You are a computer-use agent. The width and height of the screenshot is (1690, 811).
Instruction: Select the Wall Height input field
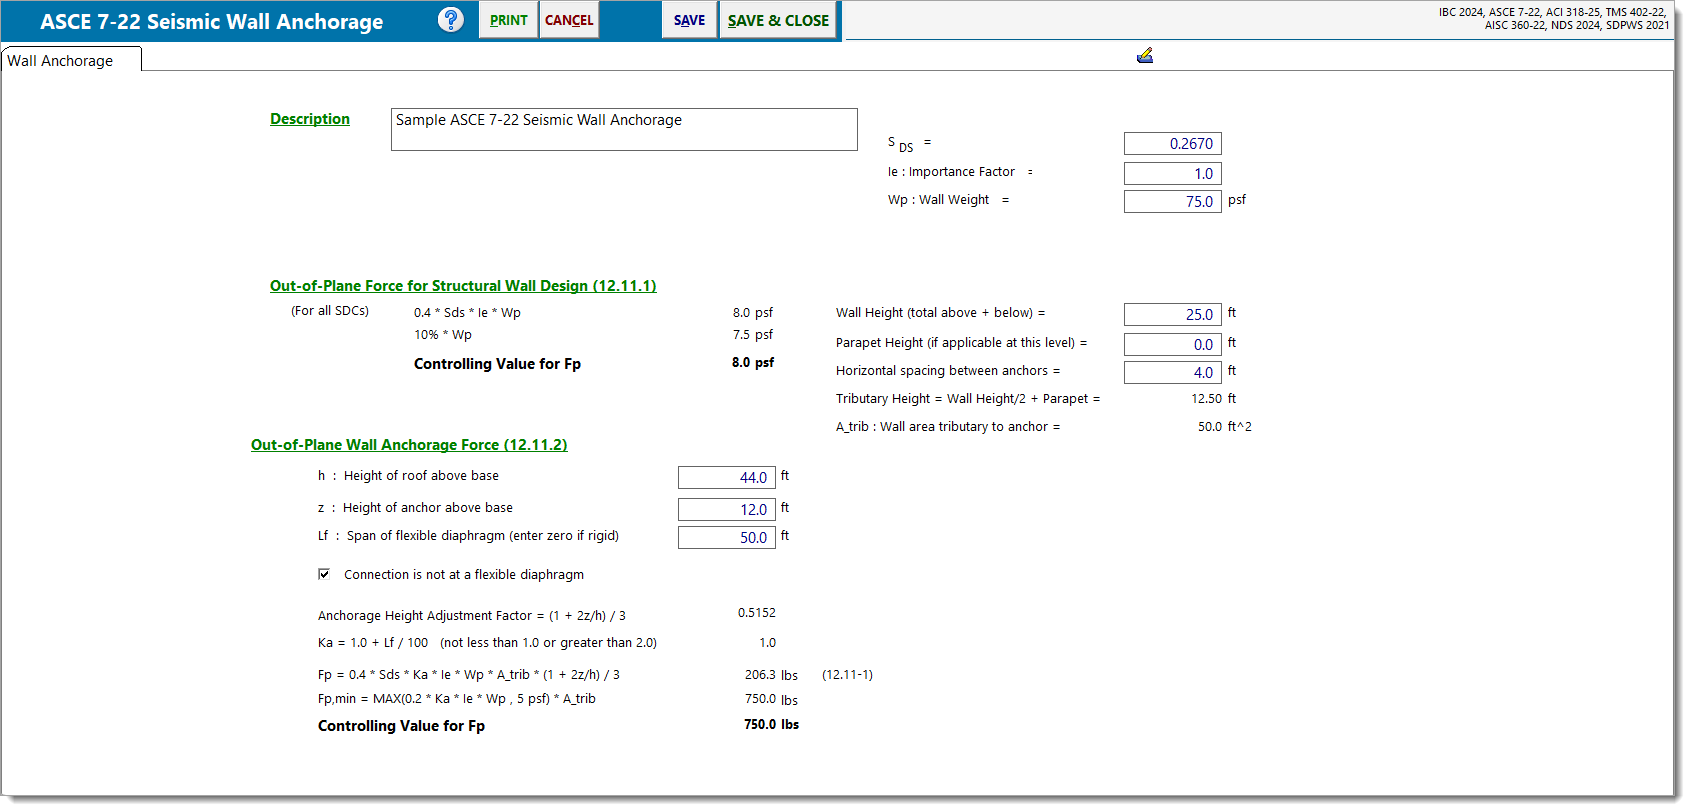(1173, 315)
